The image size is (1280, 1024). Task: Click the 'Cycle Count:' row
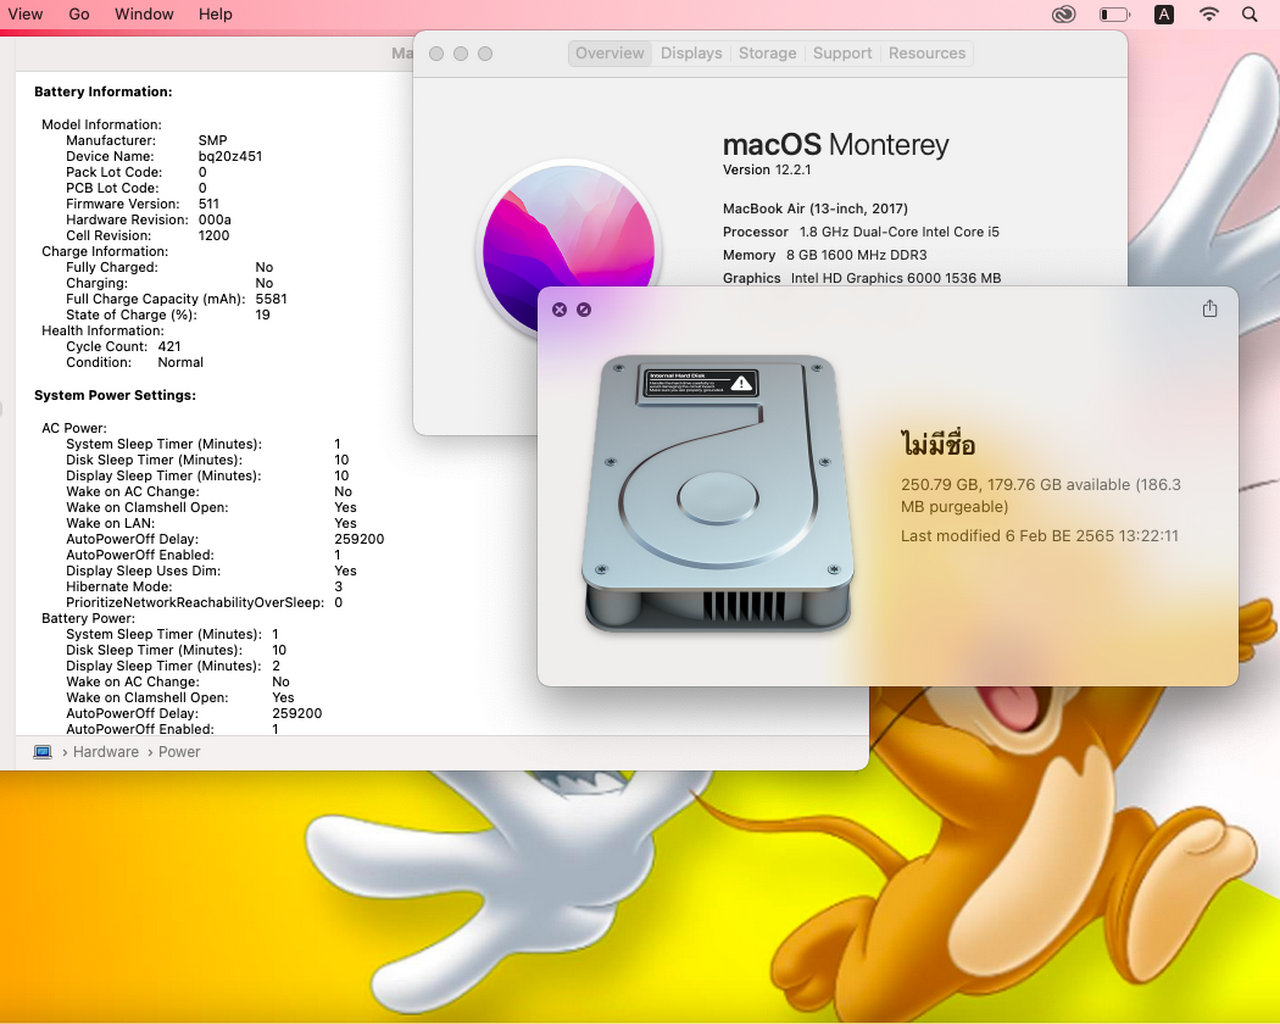point(124,347)
